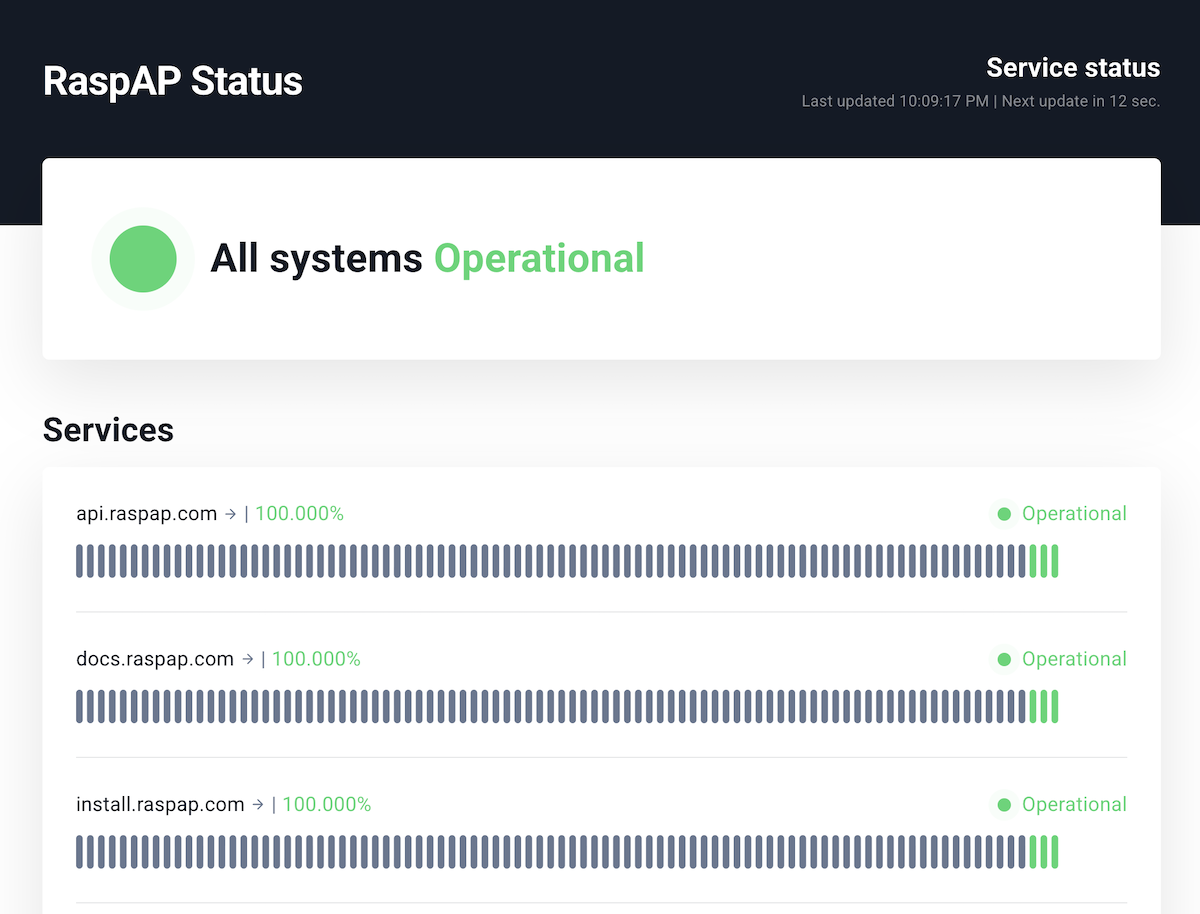This screenshot has width=1200, height=914.
Task: Select the install.raspap.com 100.000% uptime value
Action: coord(327,804)
